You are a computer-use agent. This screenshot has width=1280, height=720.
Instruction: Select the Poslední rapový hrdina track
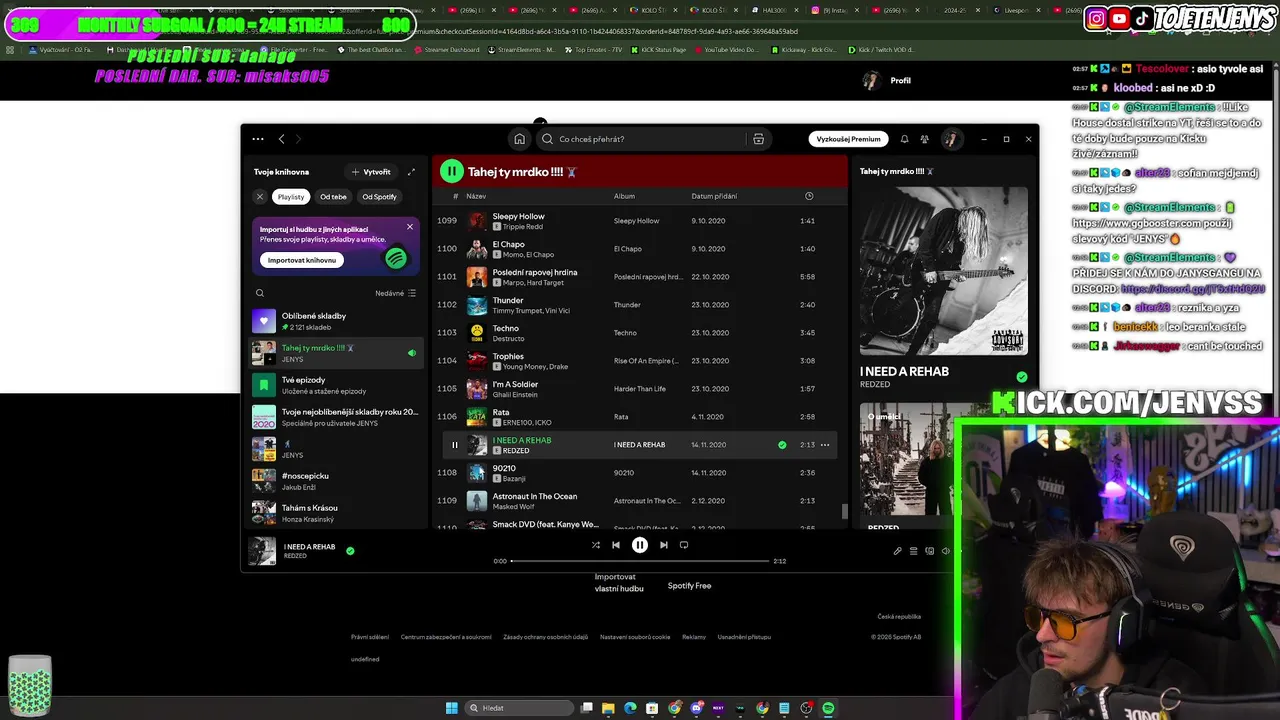(640, 277)
